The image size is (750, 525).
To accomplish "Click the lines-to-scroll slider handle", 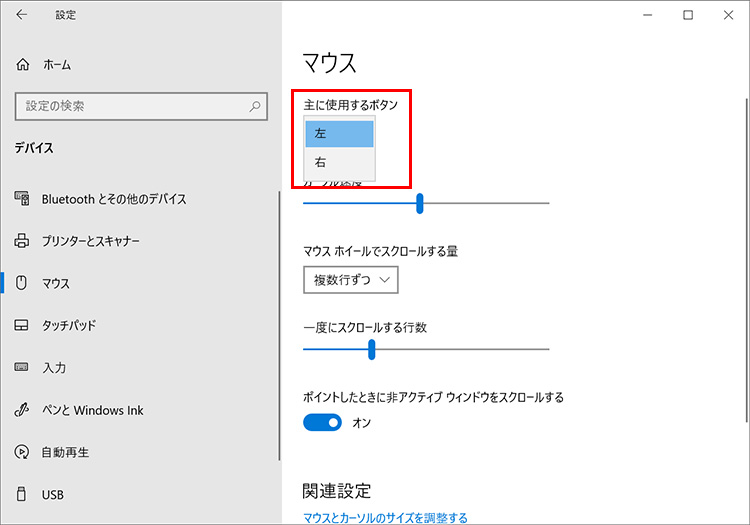I will coord(371,349).
